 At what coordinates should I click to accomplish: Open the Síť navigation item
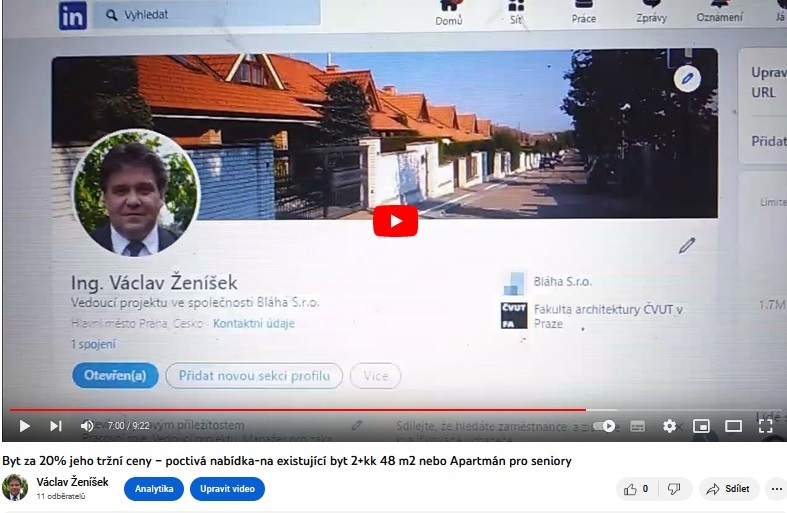coord(516,14)
